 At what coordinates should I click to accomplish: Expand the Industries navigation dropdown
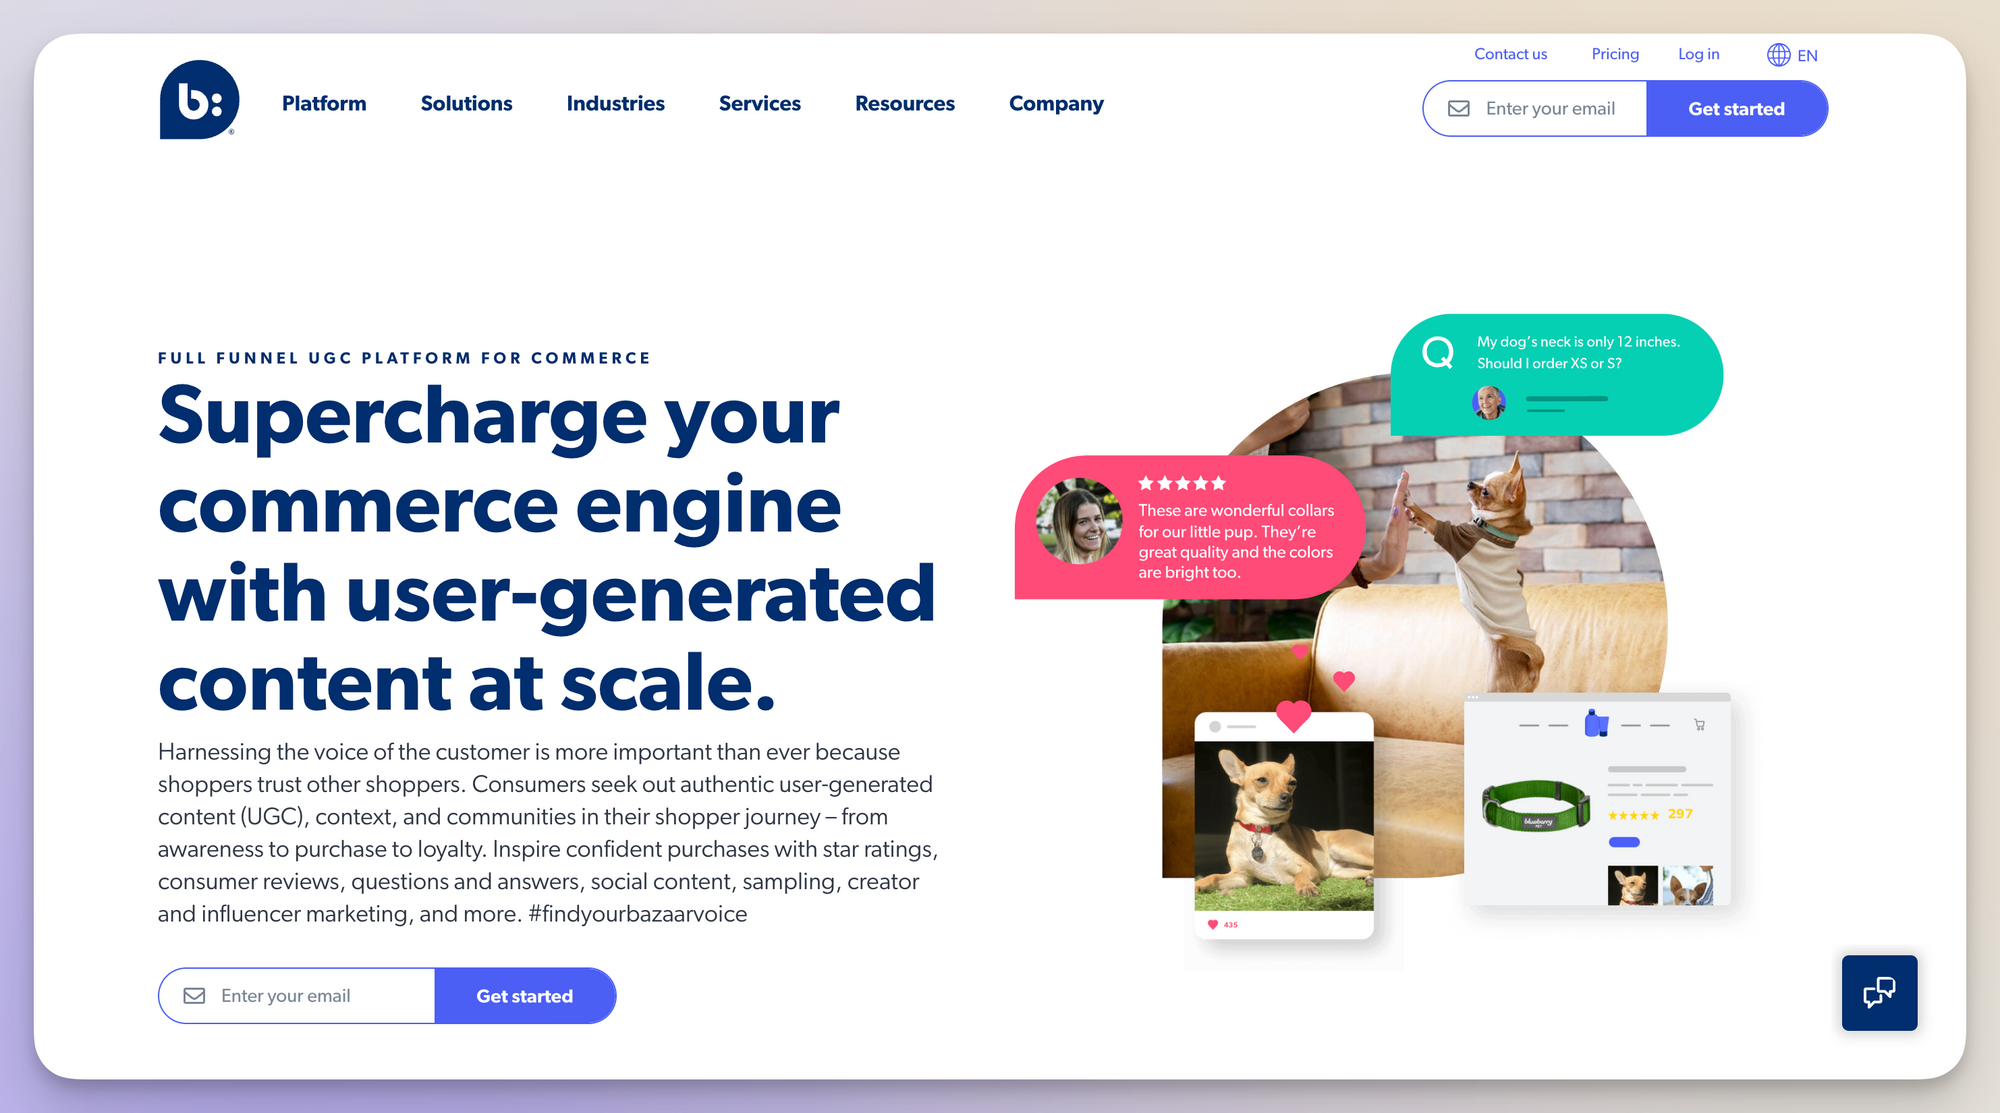616,103
